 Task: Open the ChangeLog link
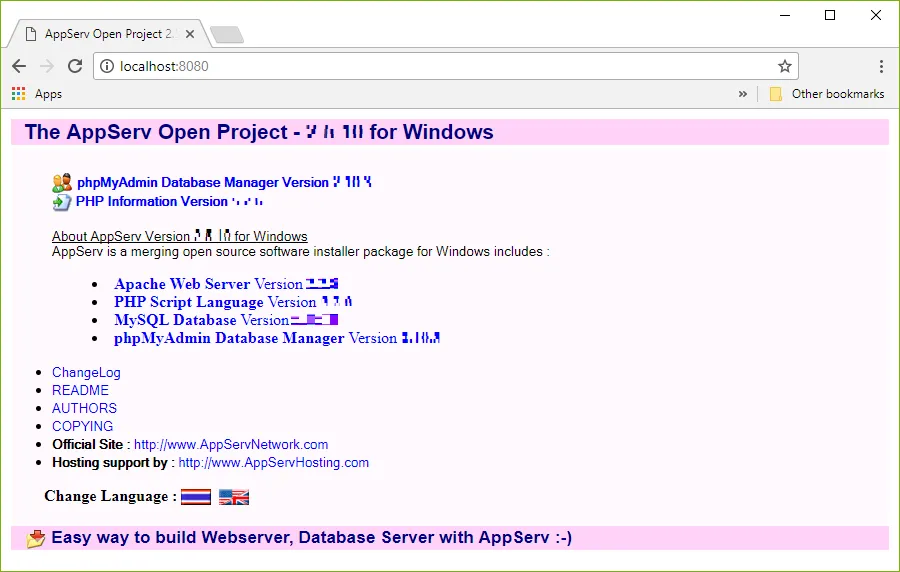(x=86, y=372)
